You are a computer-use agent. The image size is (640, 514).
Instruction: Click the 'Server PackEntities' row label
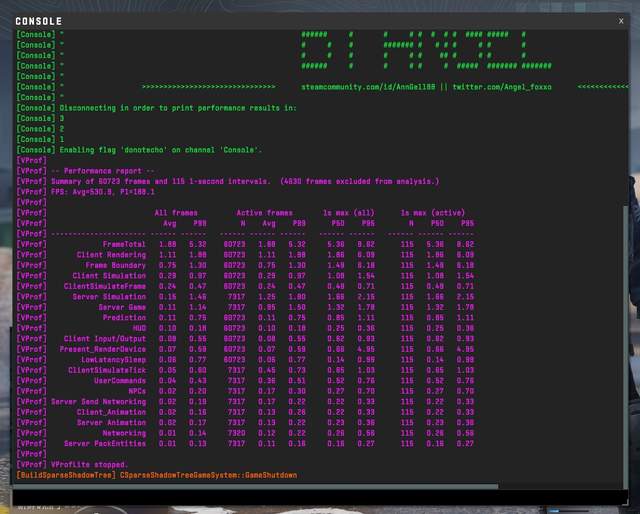pyautogui.click(x=105, y=443)
